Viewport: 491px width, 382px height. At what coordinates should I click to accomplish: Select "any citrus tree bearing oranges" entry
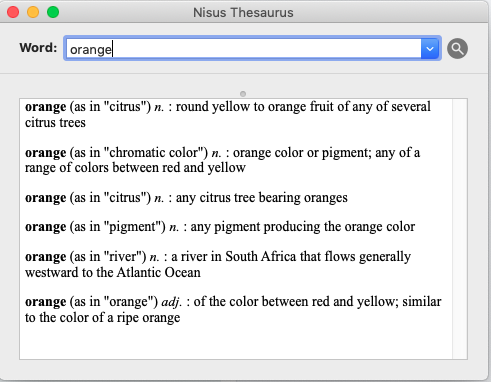pyautogui.click(x=186, y=198)
